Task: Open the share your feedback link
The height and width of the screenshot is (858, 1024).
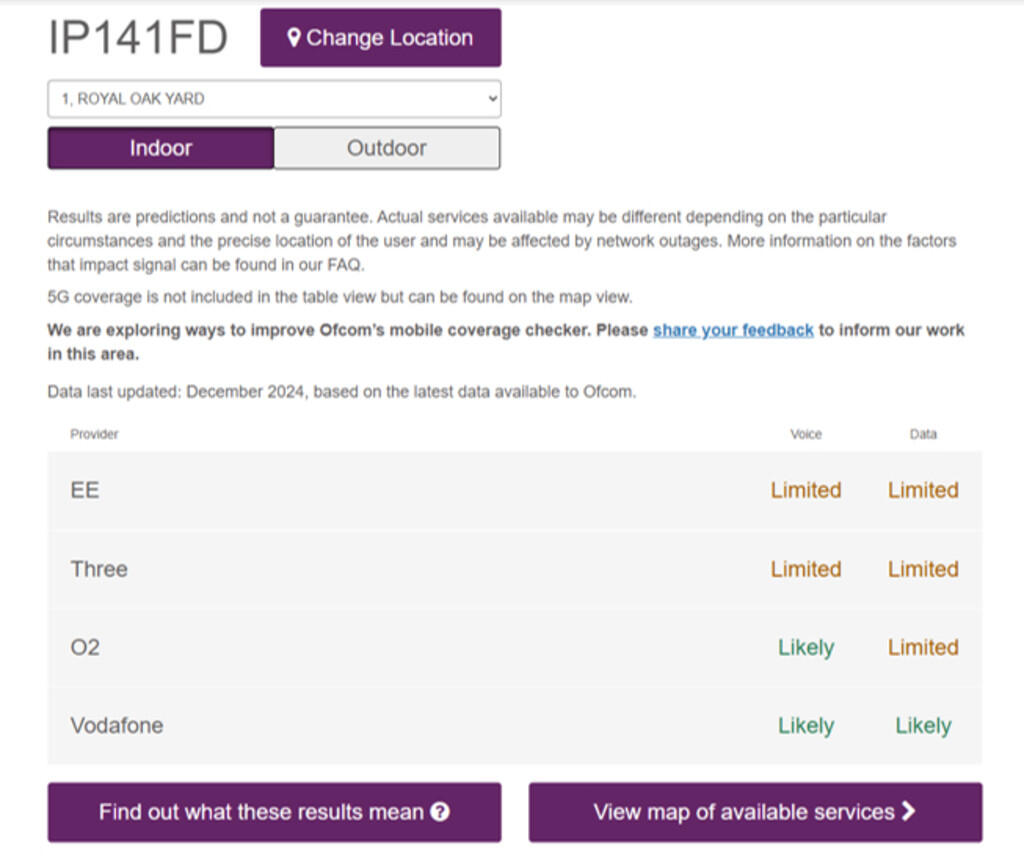Action: [x=733, y=330]
